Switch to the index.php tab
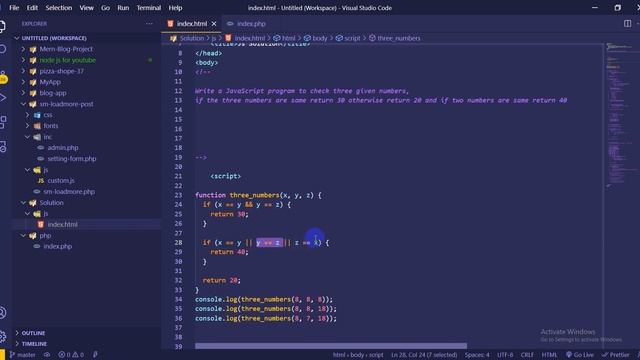This screenshot has width=640, height=360. (247, 24)
